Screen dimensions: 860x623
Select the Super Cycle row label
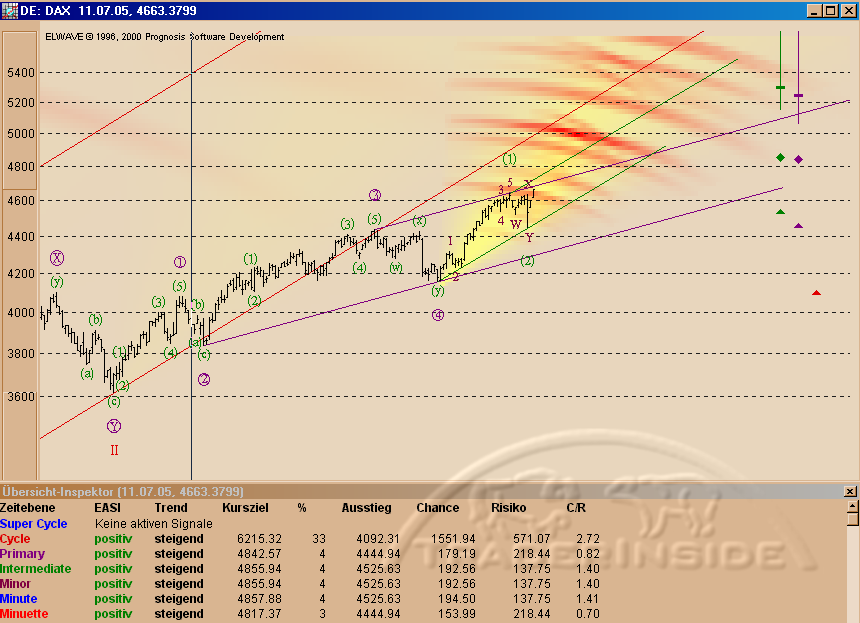(x=33, y=524)
